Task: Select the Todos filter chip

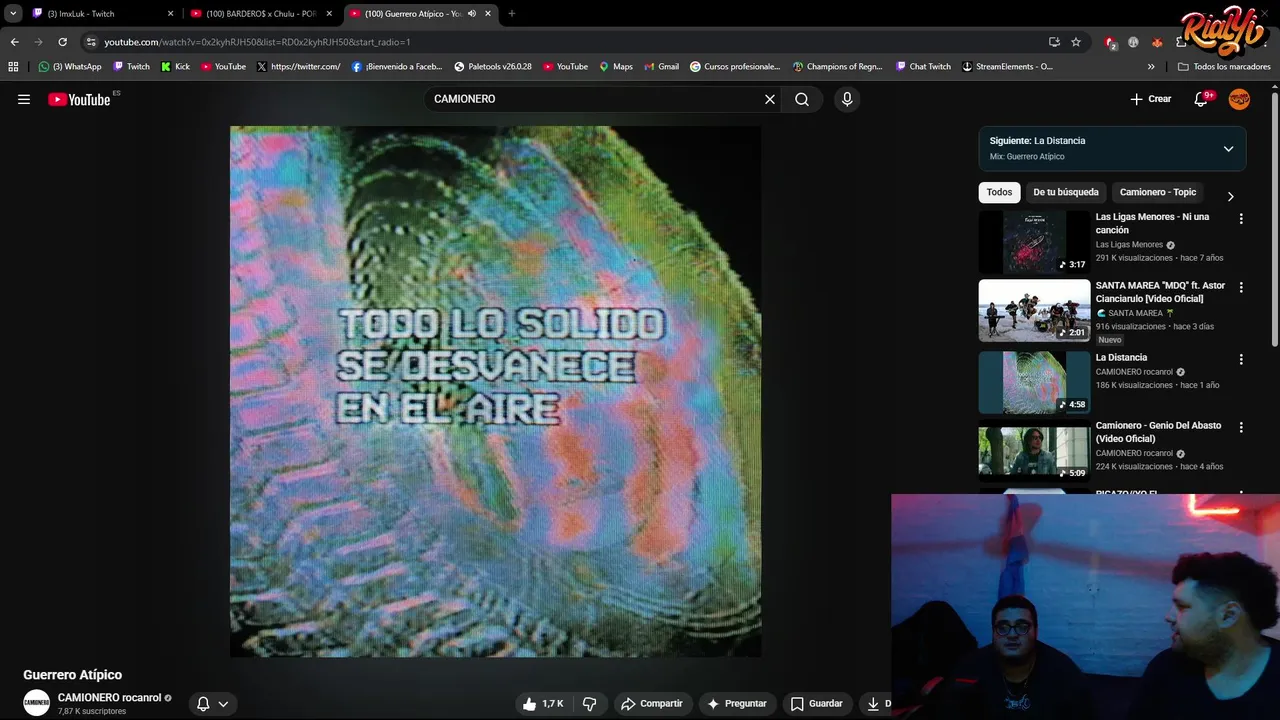Action: [999, 192]
